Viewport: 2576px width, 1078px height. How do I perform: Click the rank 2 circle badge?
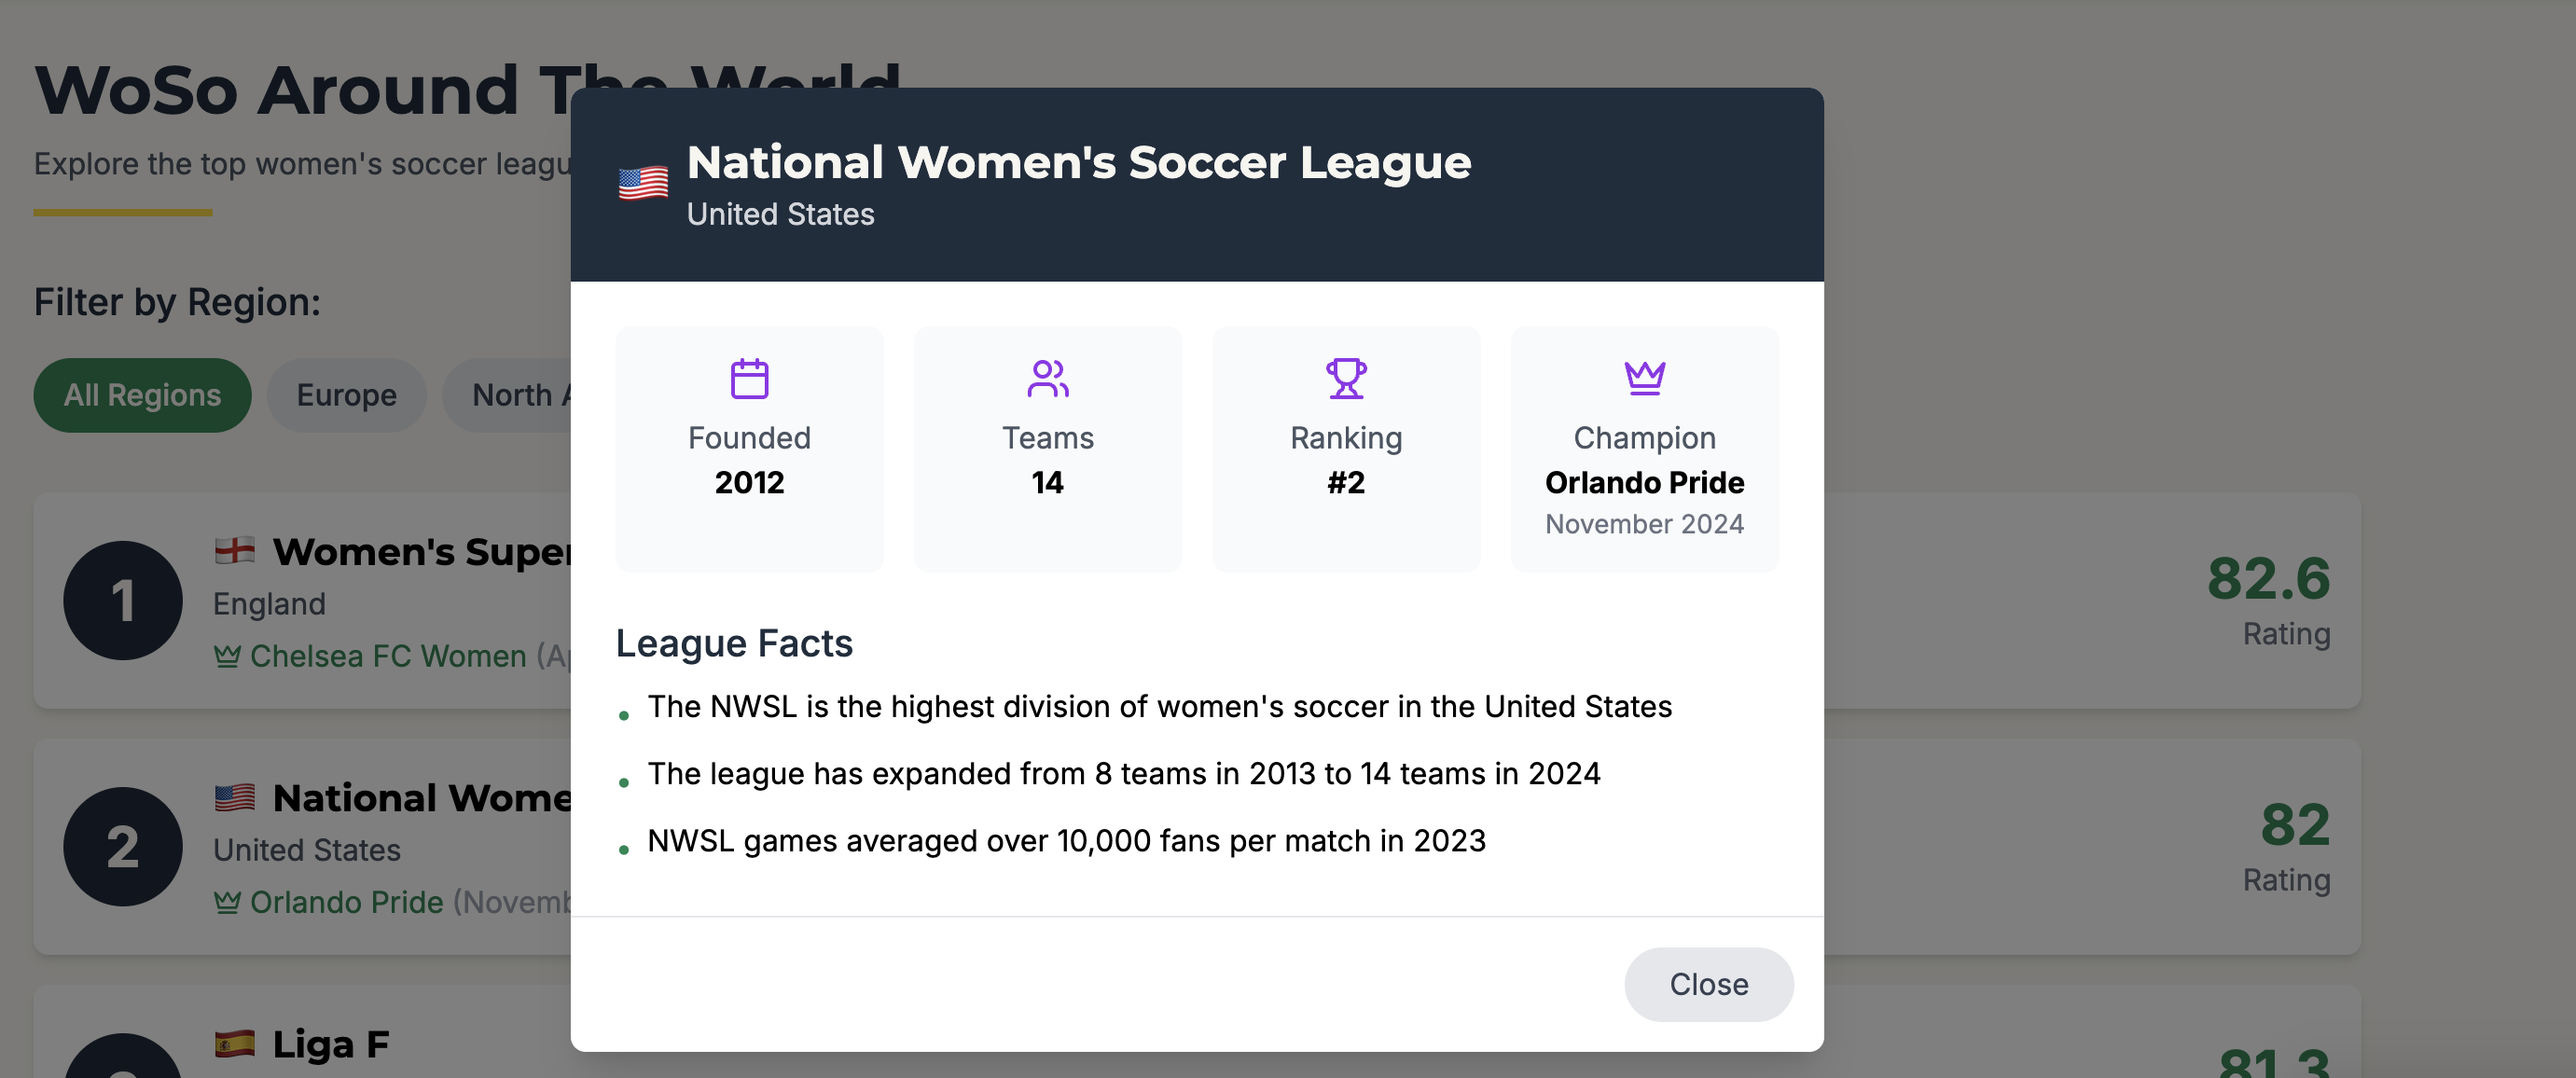123,846
